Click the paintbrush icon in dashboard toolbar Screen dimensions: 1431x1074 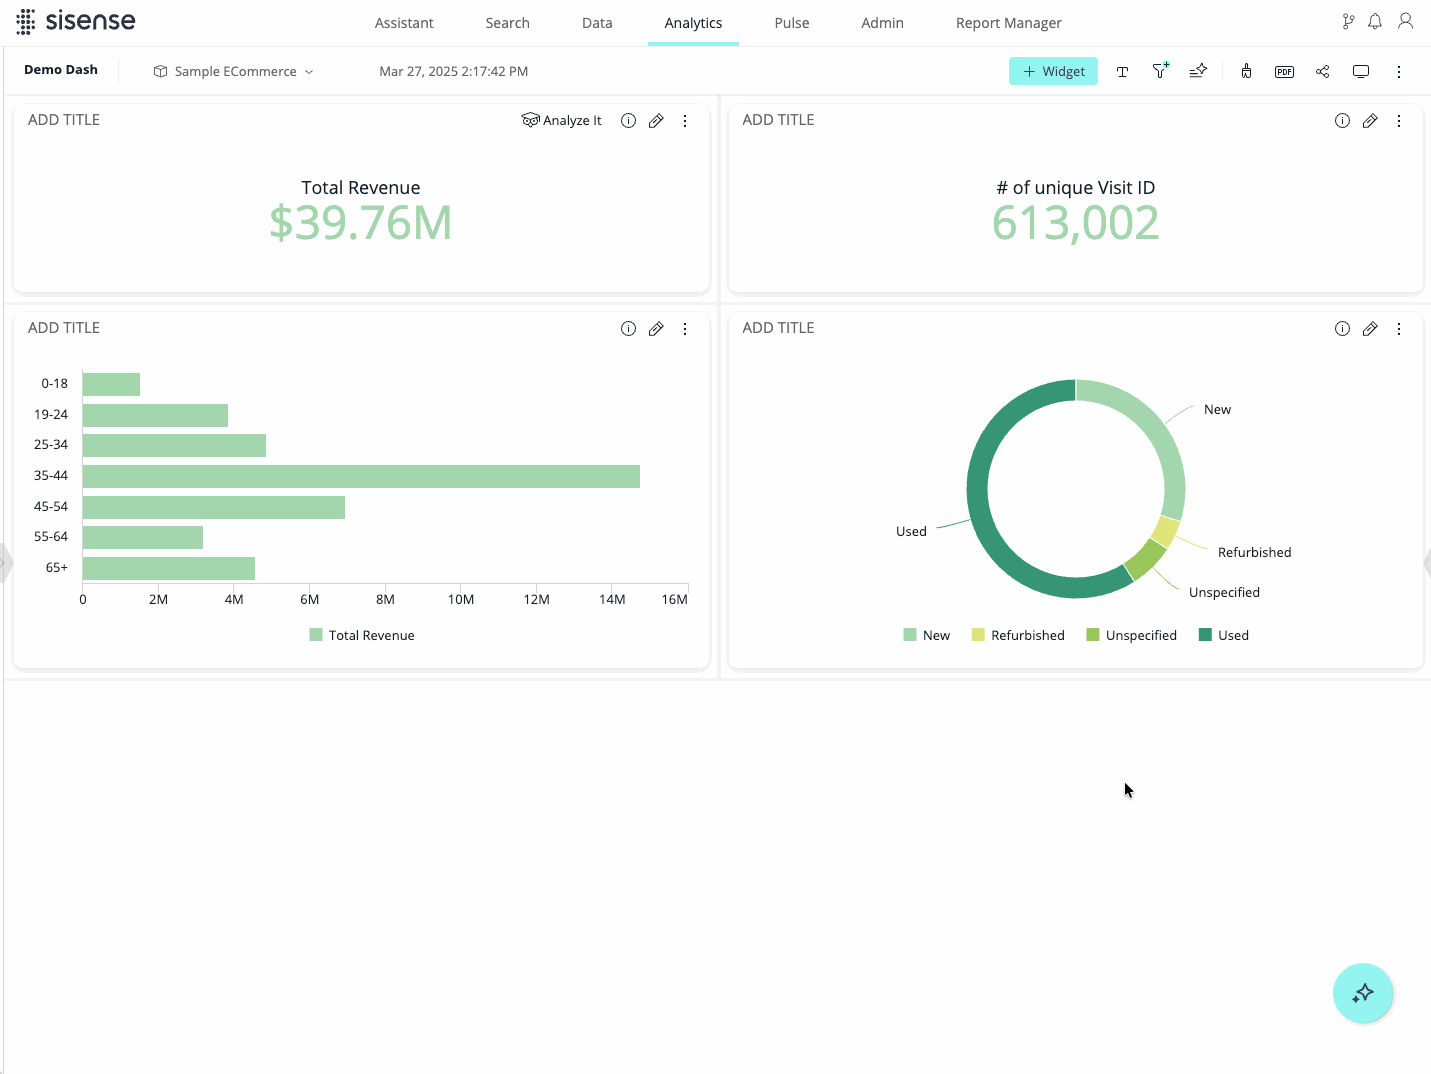click(1246, 71)
